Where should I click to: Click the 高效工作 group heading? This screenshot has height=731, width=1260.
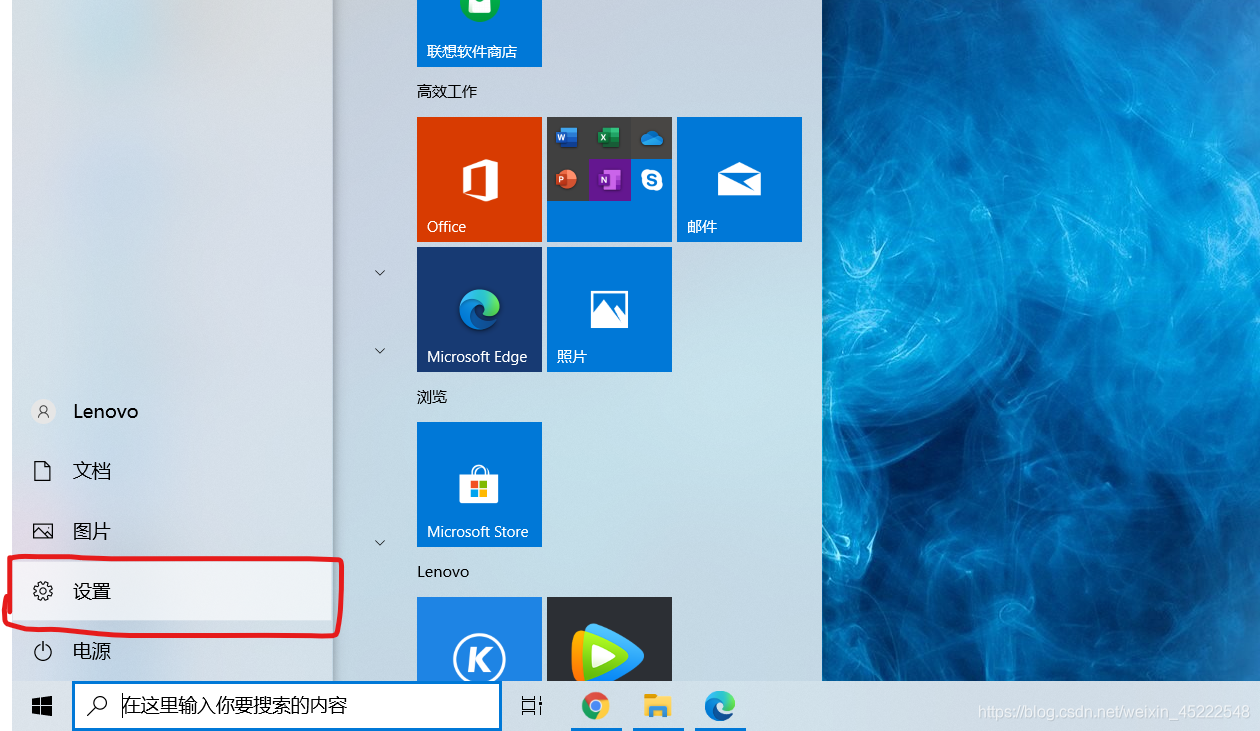click(447, 91)
